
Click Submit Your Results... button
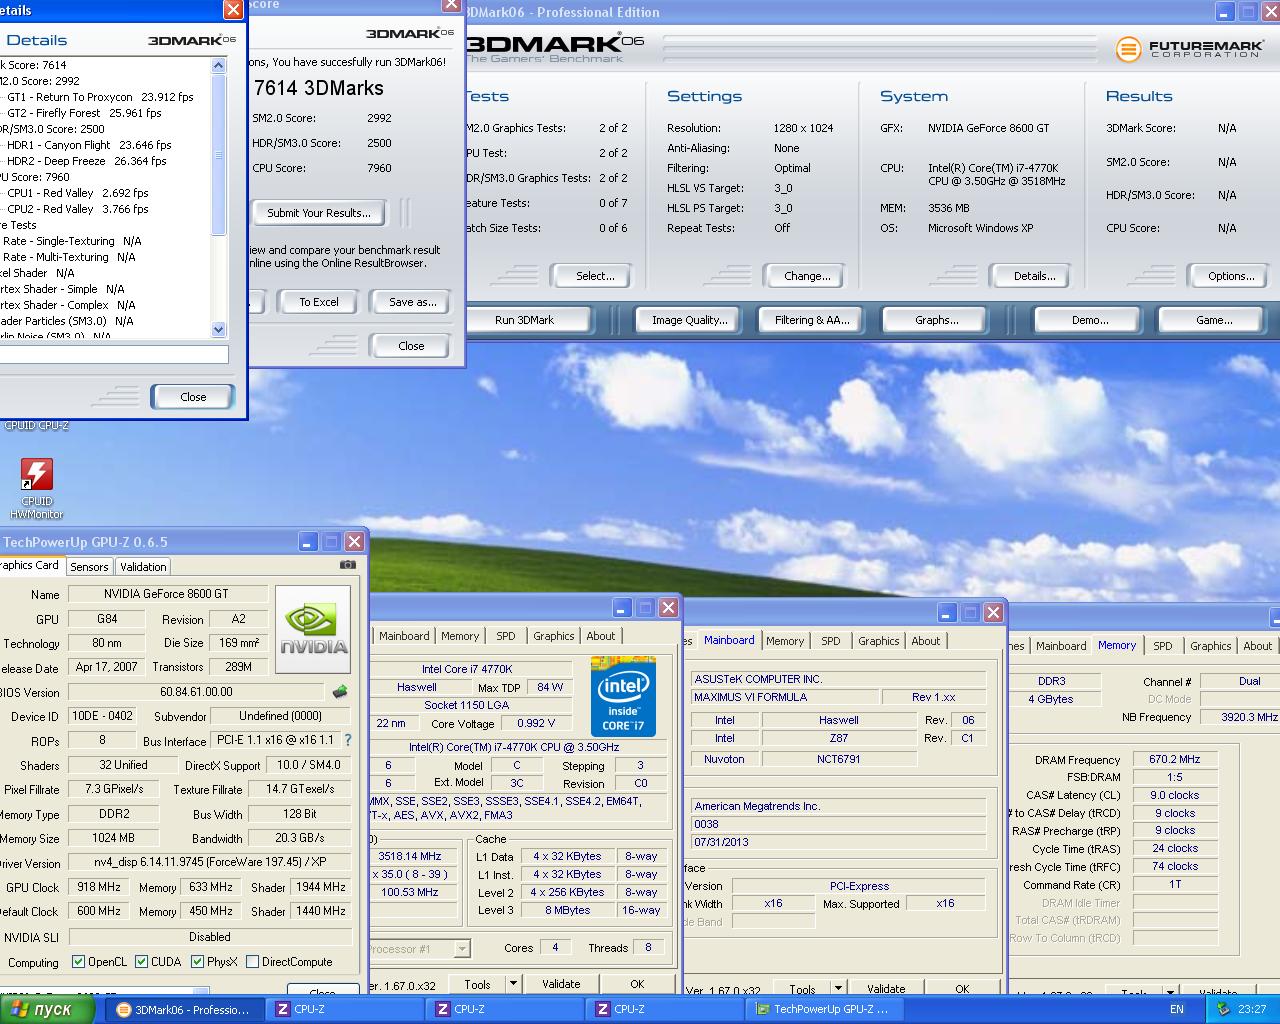tap(319, 213)
